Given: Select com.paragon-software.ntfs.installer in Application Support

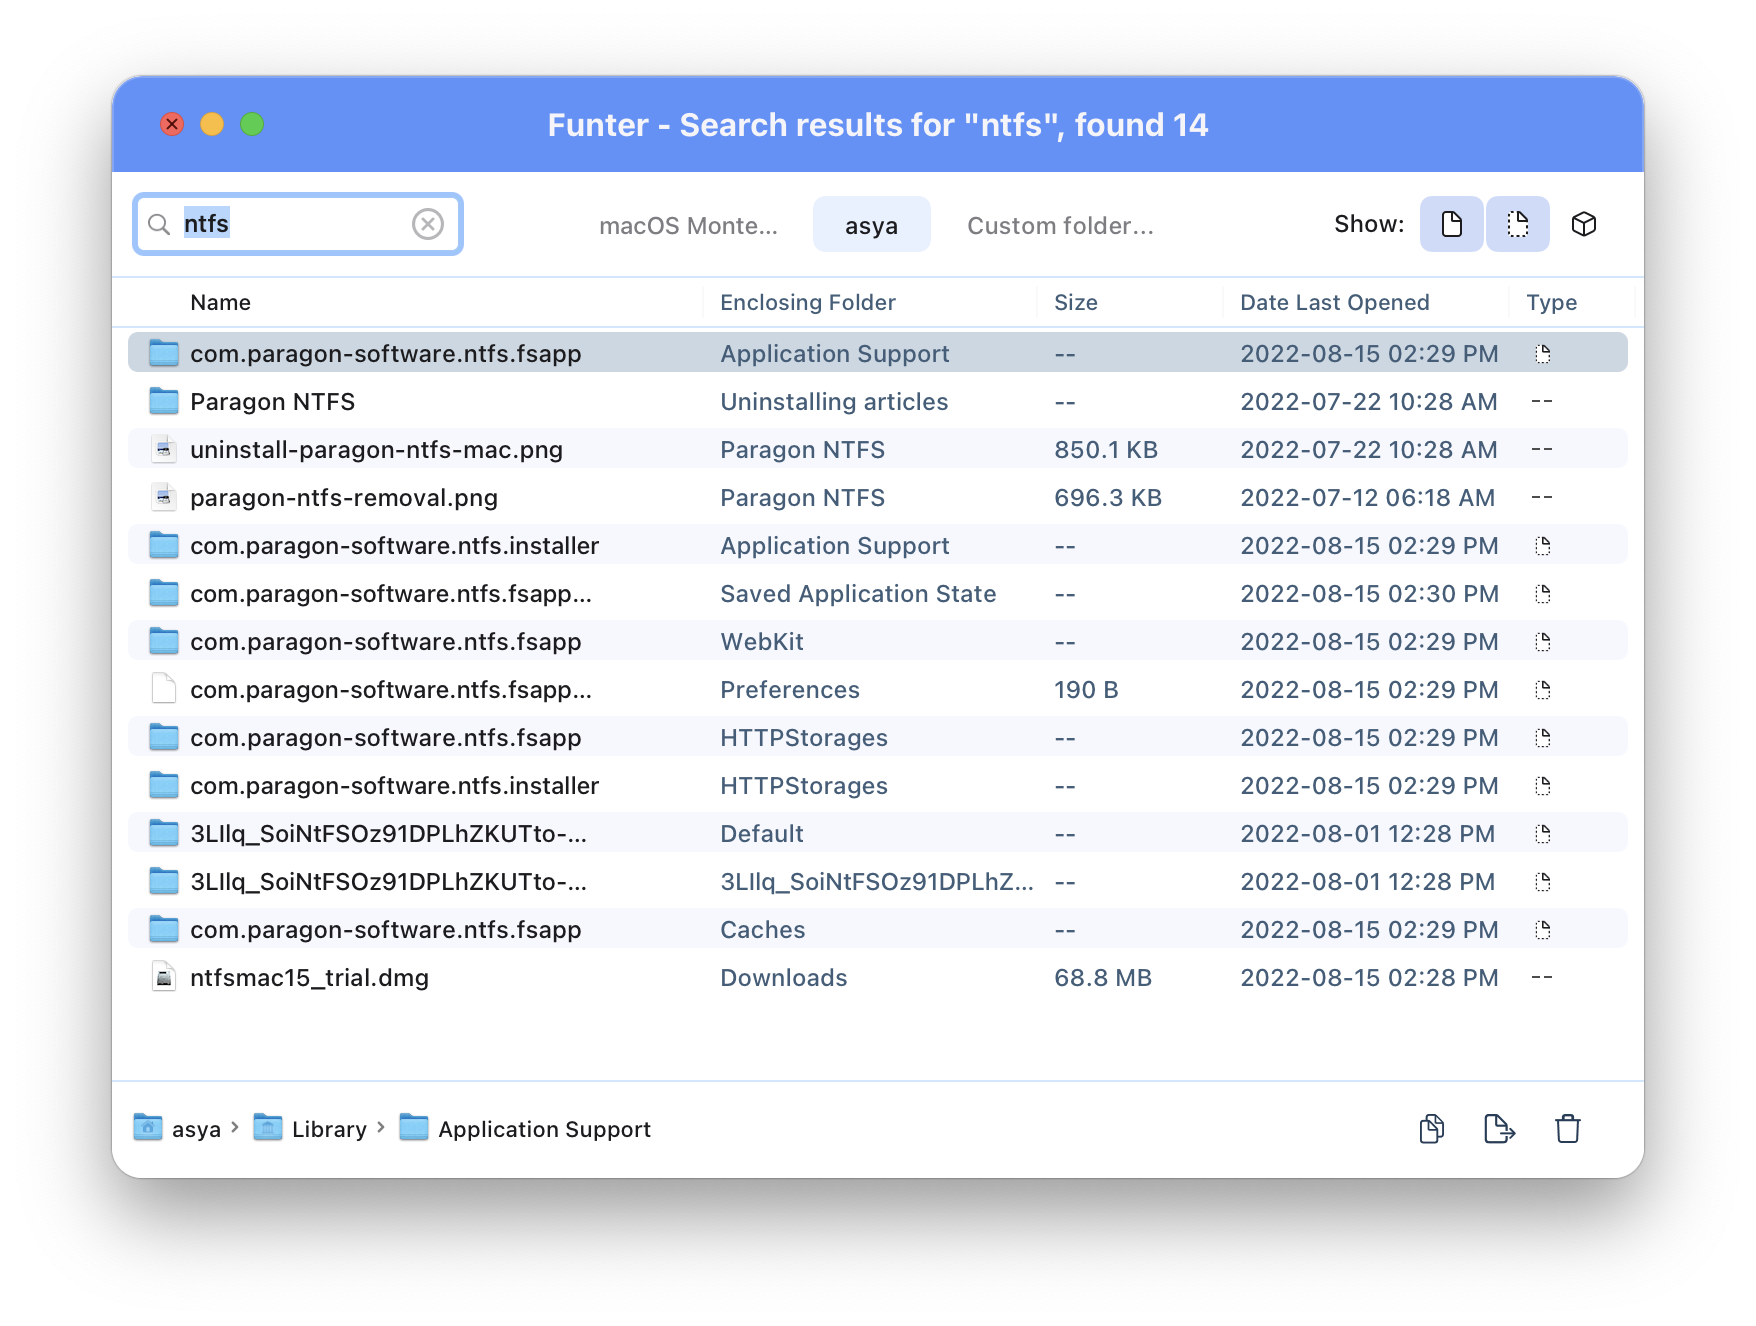Looking at the screenshot, I should click(x=395, y=546).
